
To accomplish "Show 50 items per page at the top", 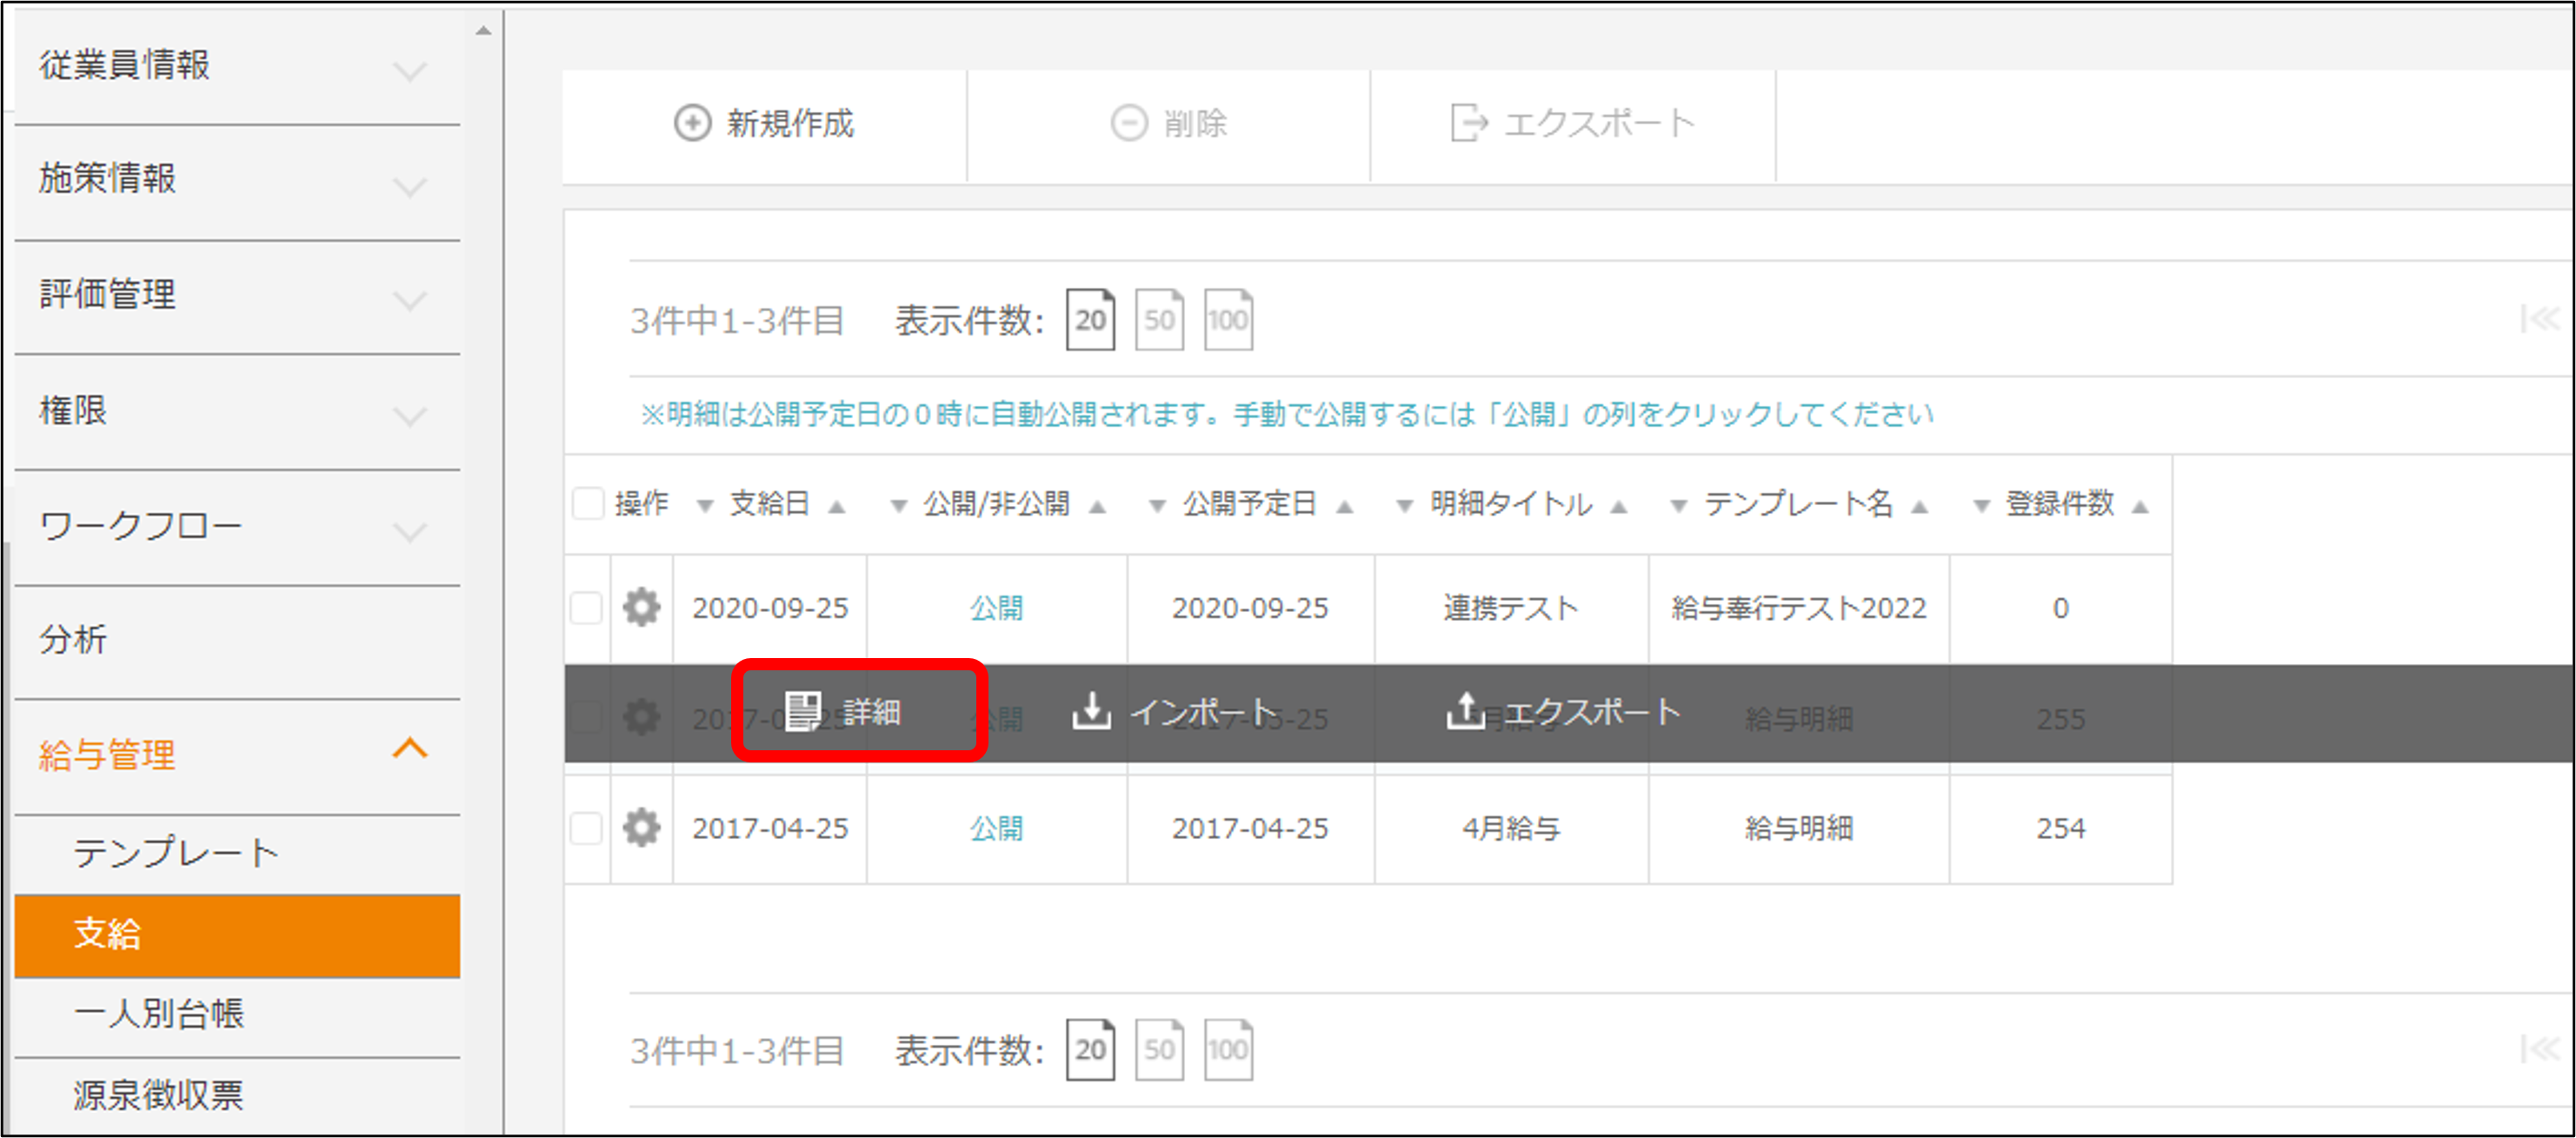I will coord(1159,320).
